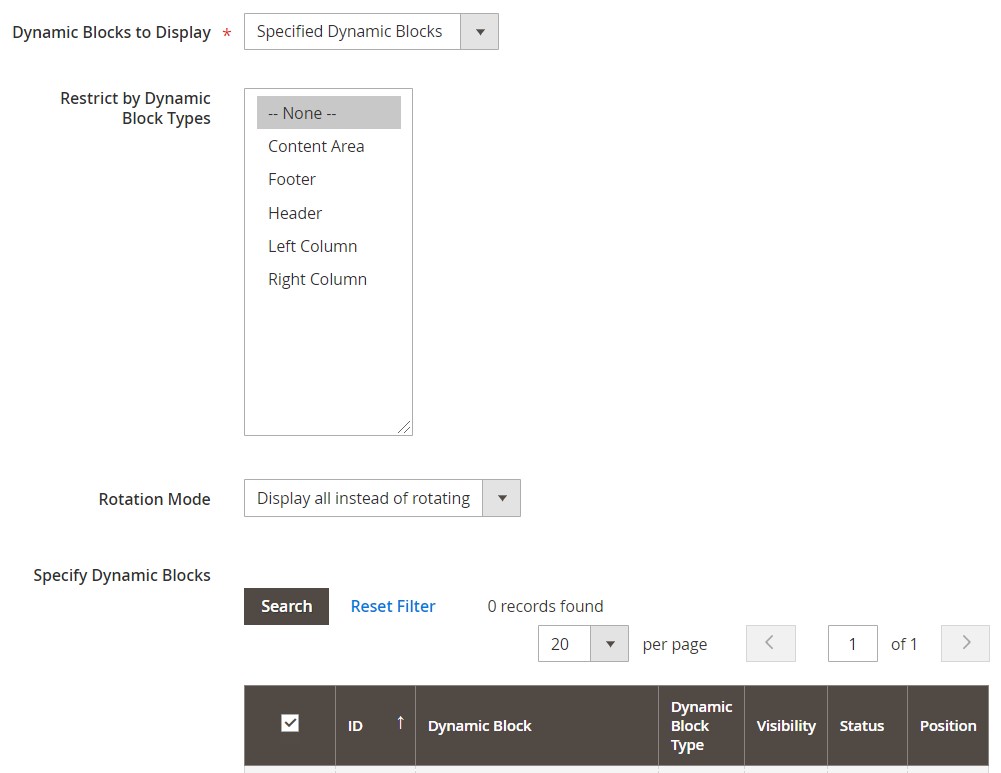Select Right Column block type
The image size is (1001, 773).
[x=317, y=279]
